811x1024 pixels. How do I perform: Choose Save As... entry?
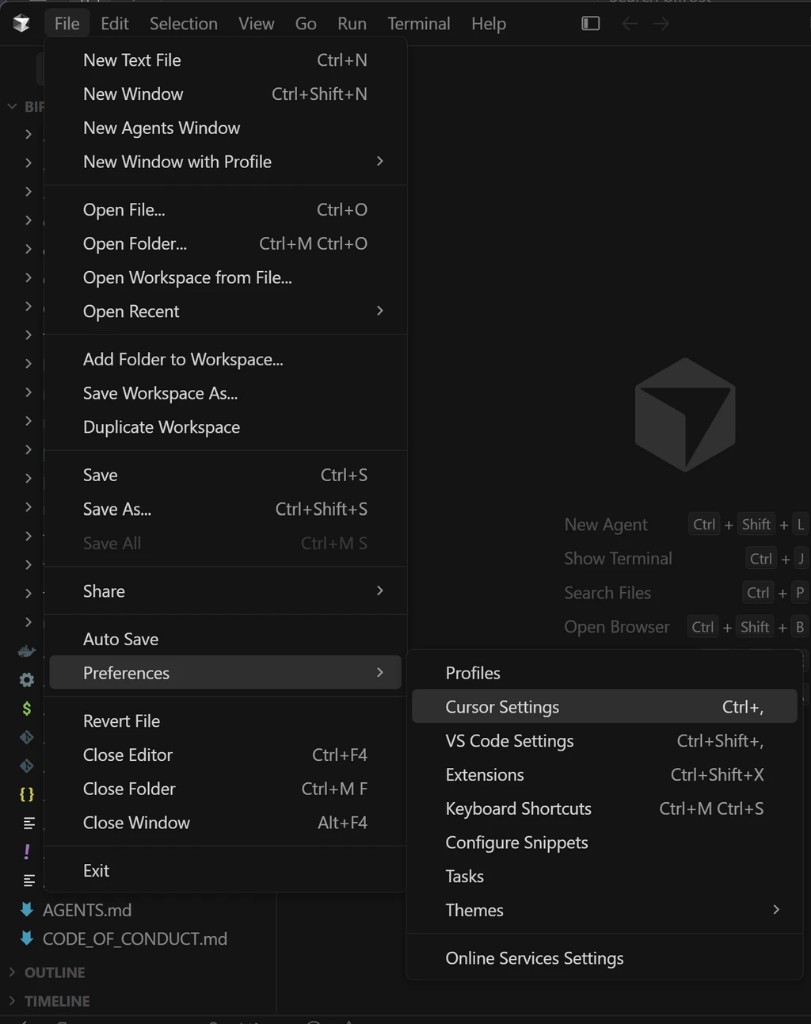pos(225,509)
